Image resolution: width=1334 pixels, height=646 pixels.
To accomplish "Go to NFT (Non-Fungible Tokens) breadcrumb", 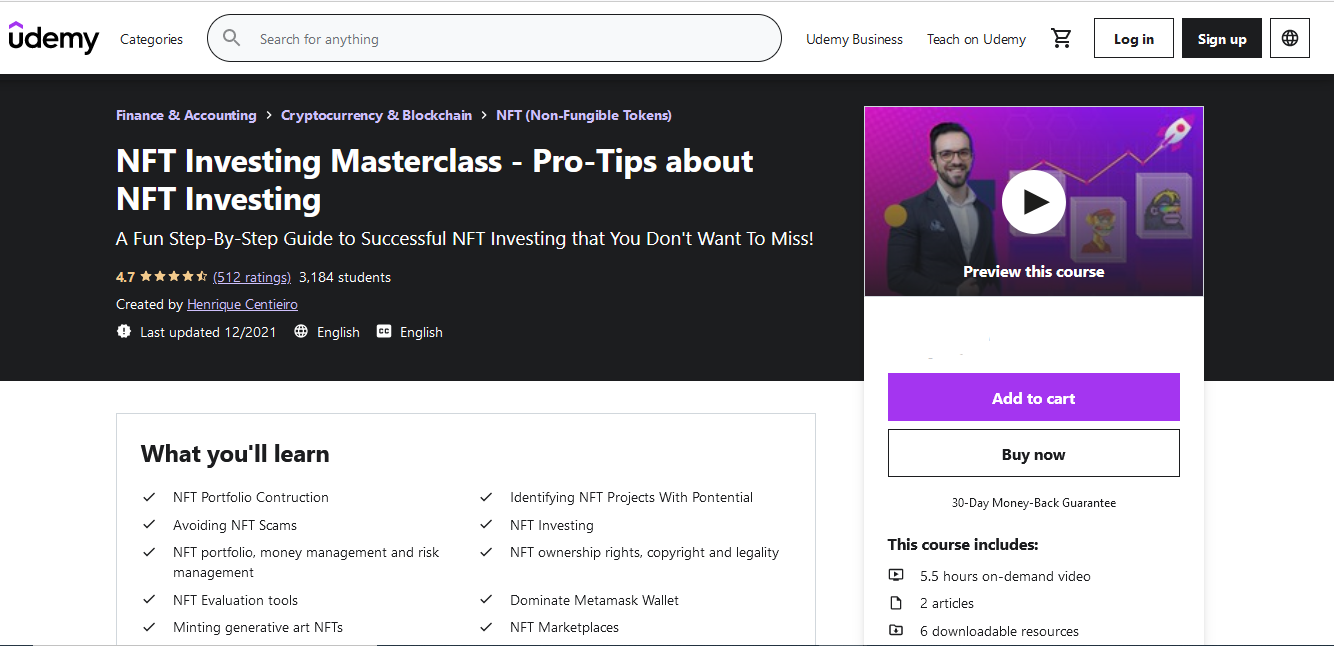I will (584, 115).
